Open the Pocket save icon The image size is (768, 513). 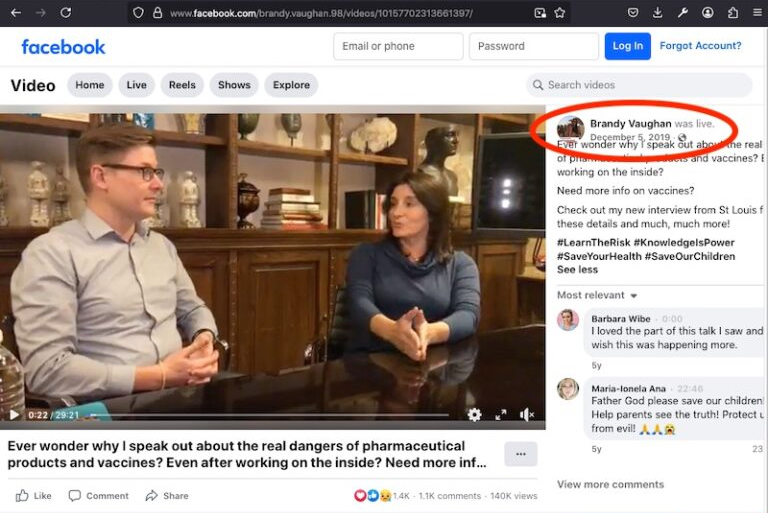633,13
